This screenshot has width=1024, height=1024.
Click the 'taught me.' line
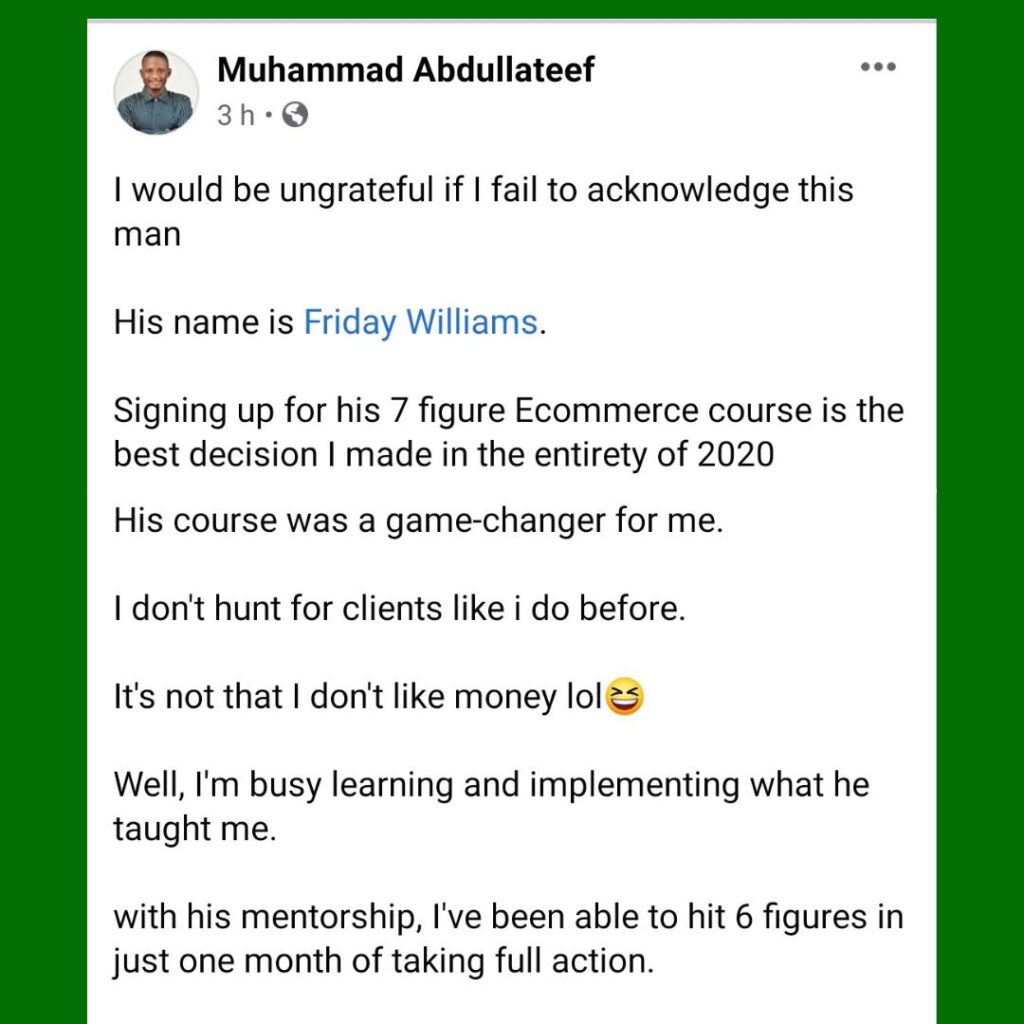click(x=195, y=829)
